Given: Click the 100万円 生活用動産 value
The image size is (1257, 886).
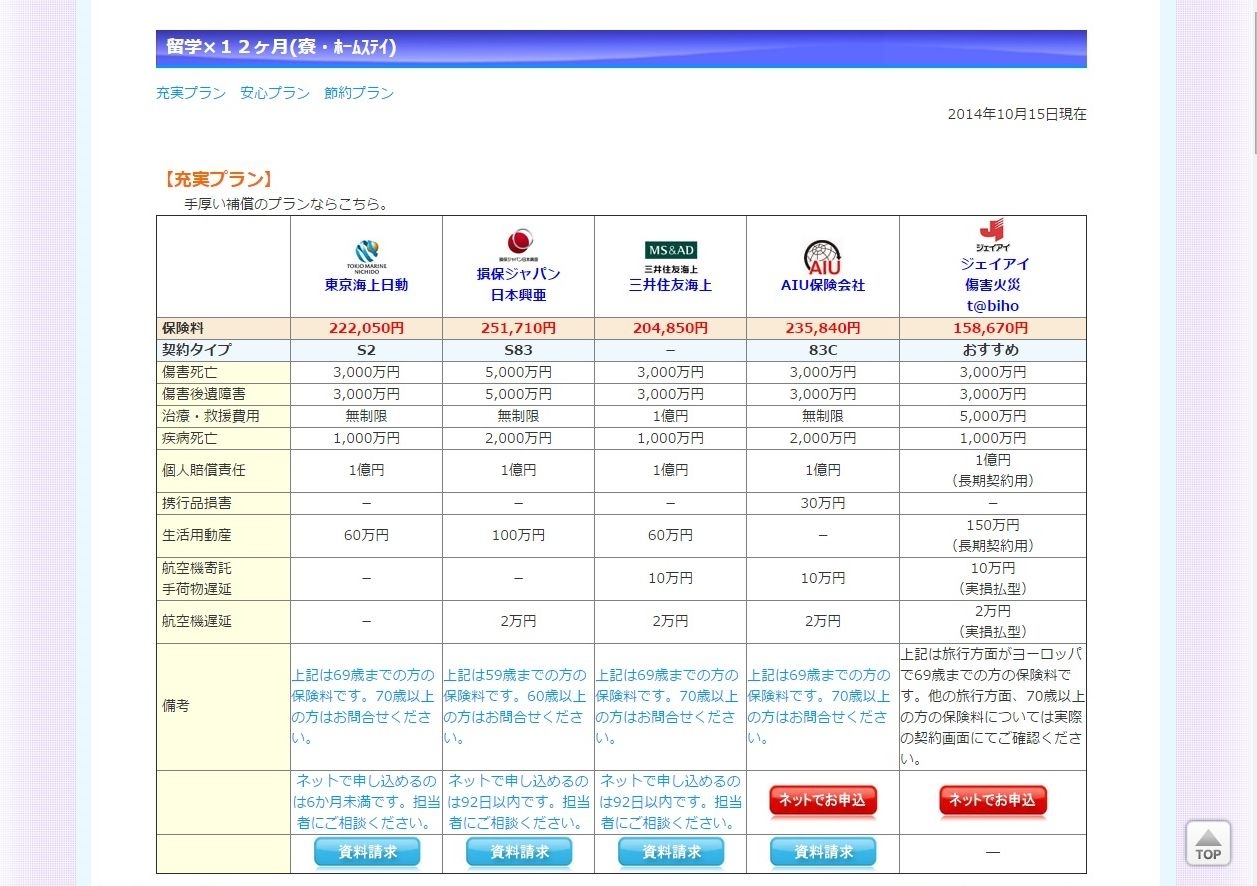Looking at the screenshot, I should [x=518, y=535].
